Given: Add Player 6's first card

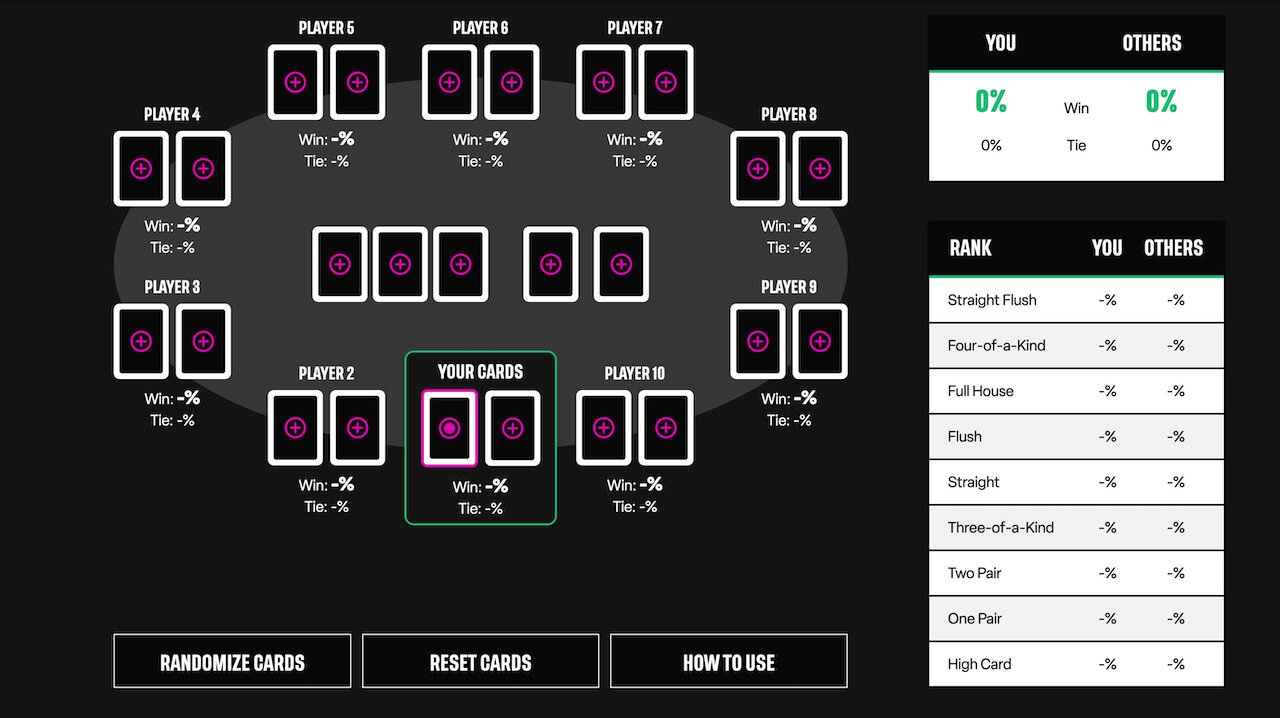Looking at the screenshot, I should tap(449, 82).
